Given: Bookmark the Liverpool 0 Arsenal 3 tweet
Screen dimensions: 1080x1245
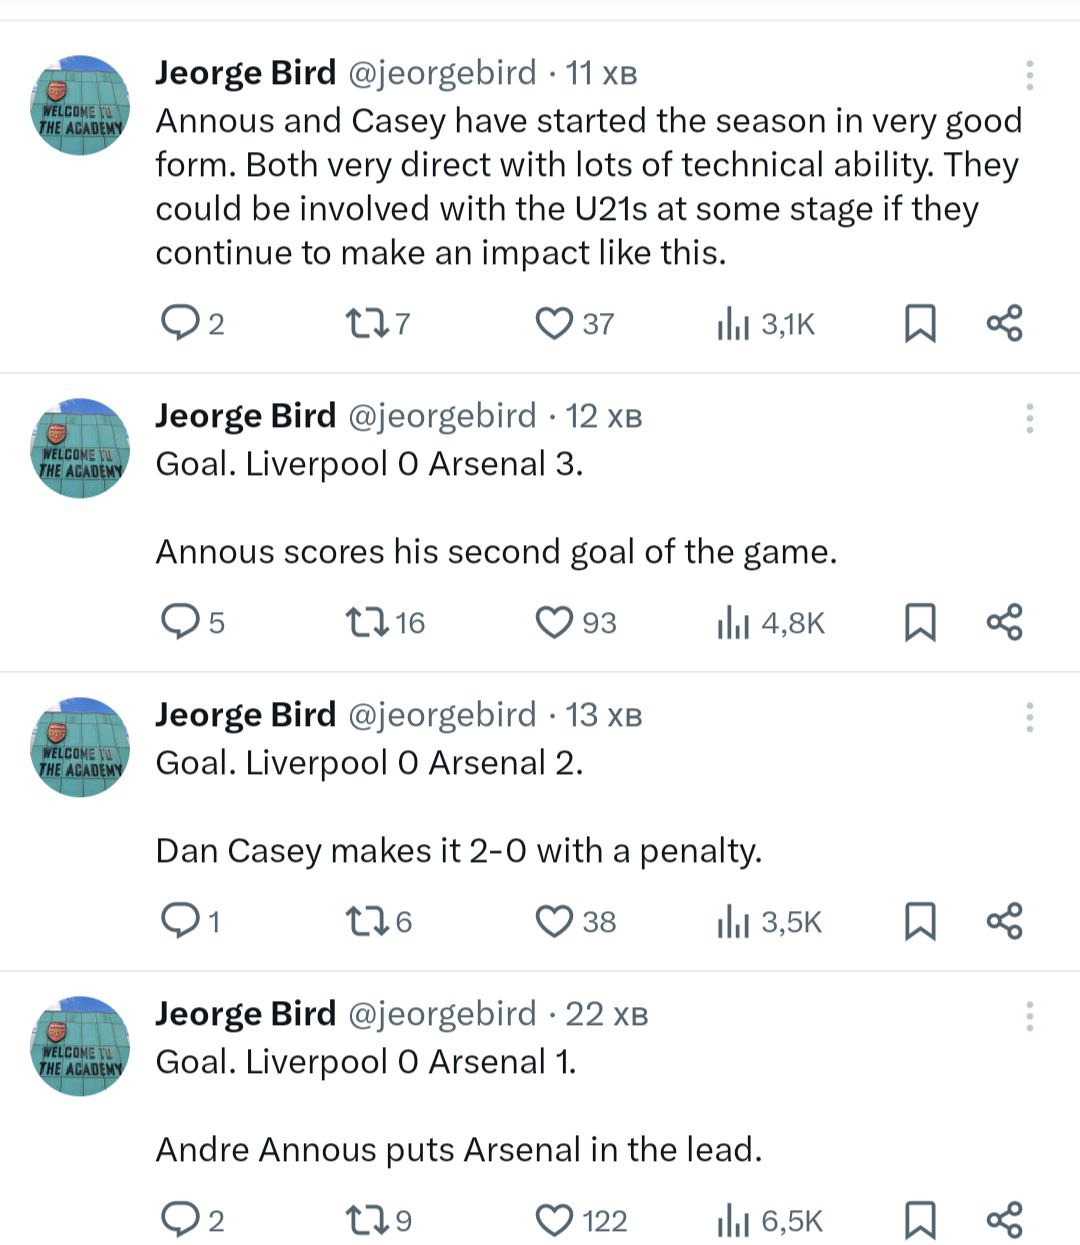Looking at the screenshot, I should (x=920, y=622).
